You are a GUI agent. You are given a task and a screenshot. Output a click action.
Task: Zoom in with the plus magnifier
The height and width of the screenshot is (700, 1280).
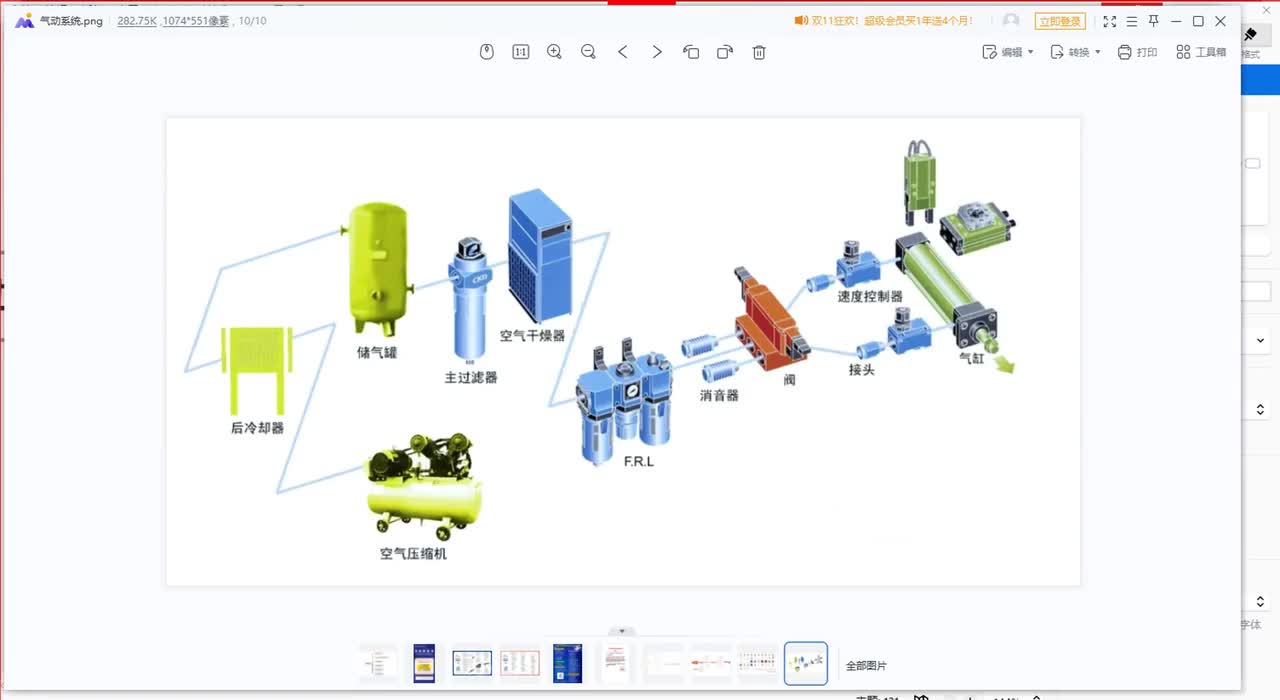tap(554, 52)
